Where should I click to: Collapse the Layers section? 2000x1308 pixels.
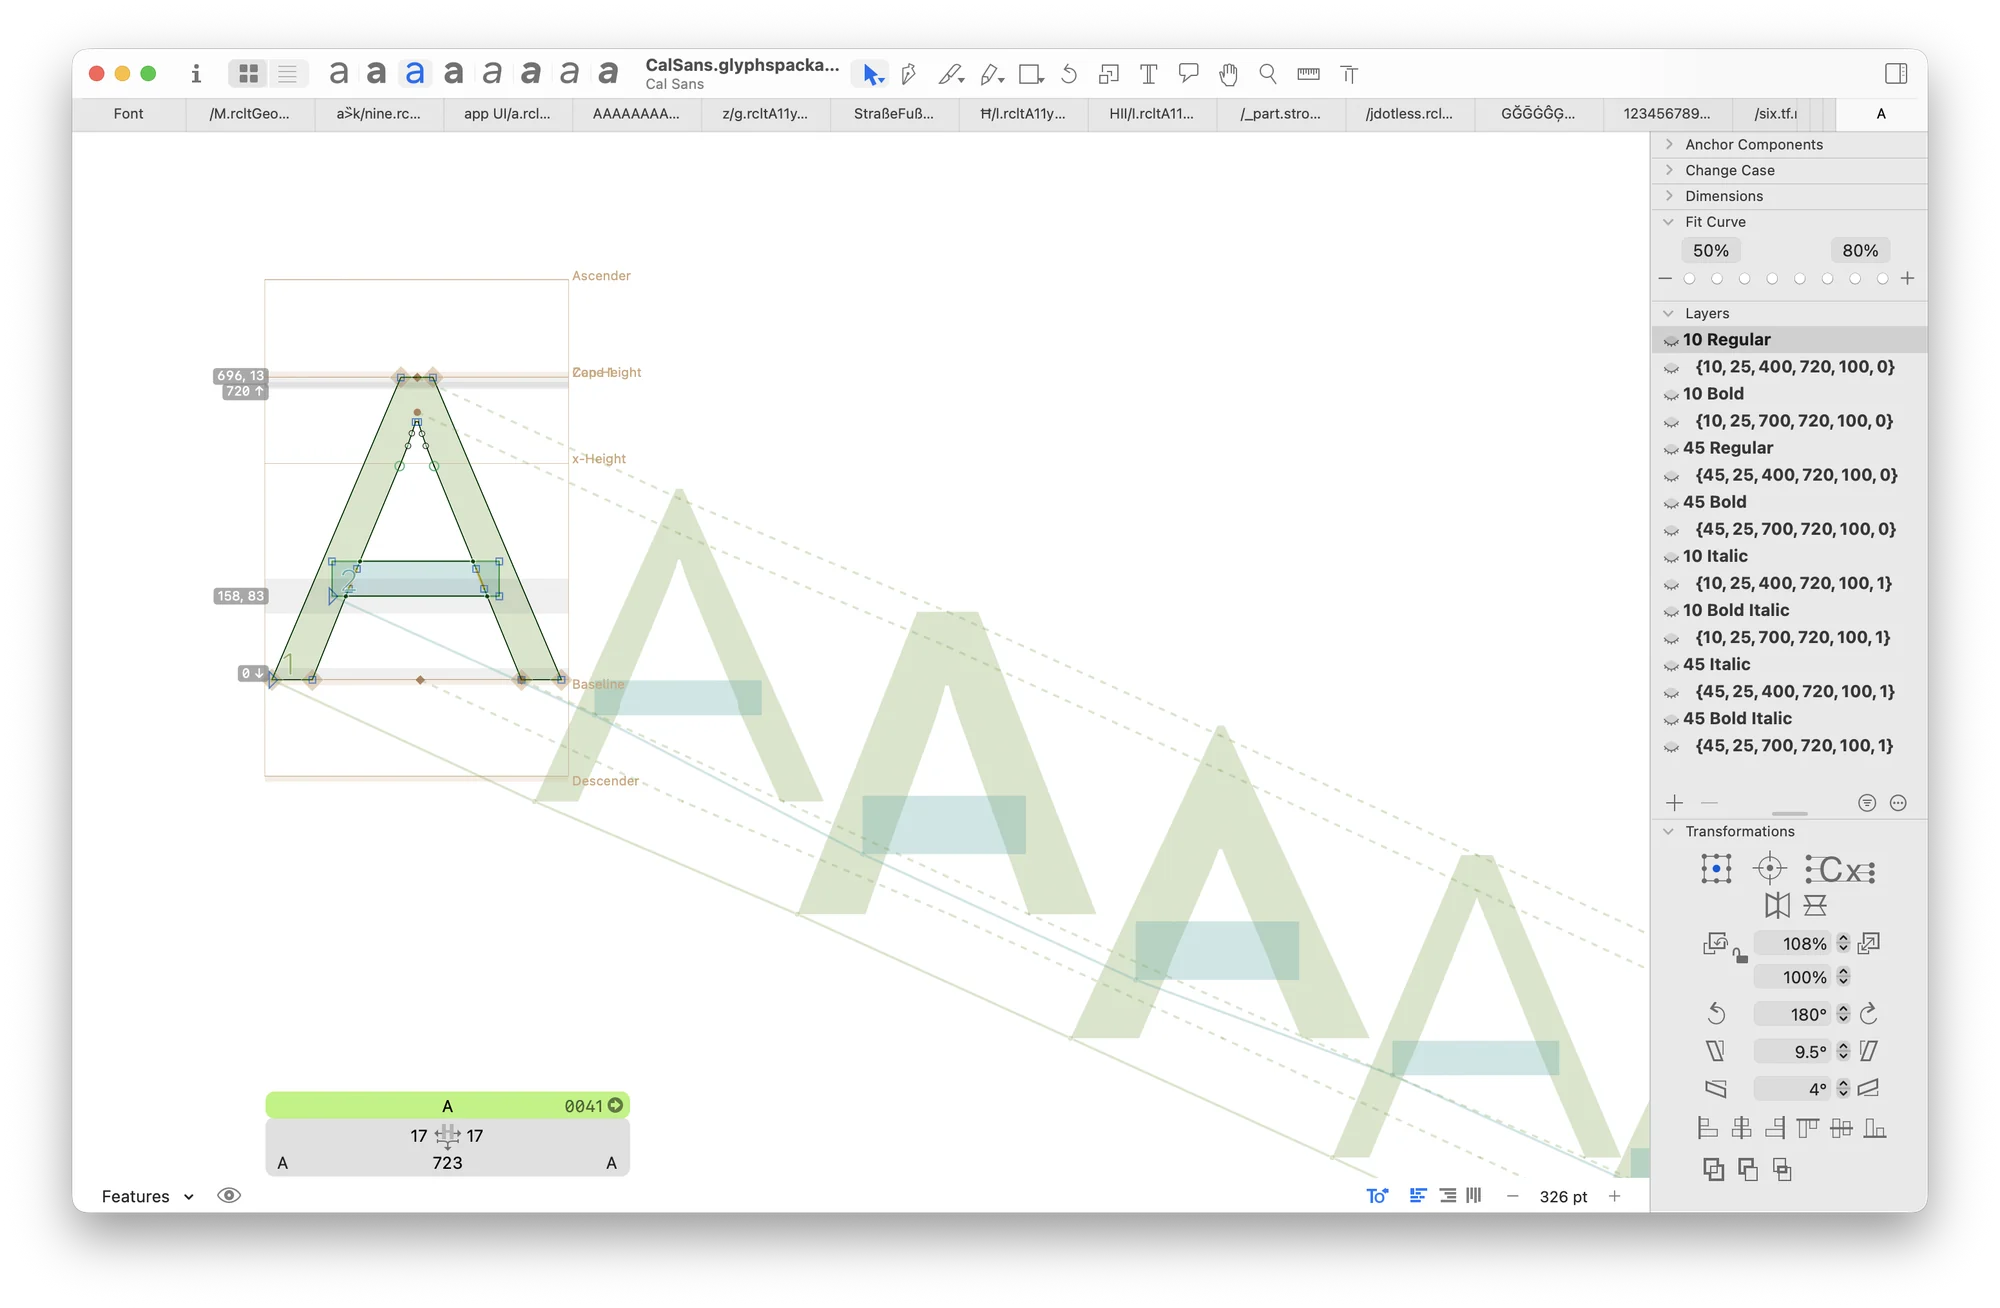[1669, 313]
